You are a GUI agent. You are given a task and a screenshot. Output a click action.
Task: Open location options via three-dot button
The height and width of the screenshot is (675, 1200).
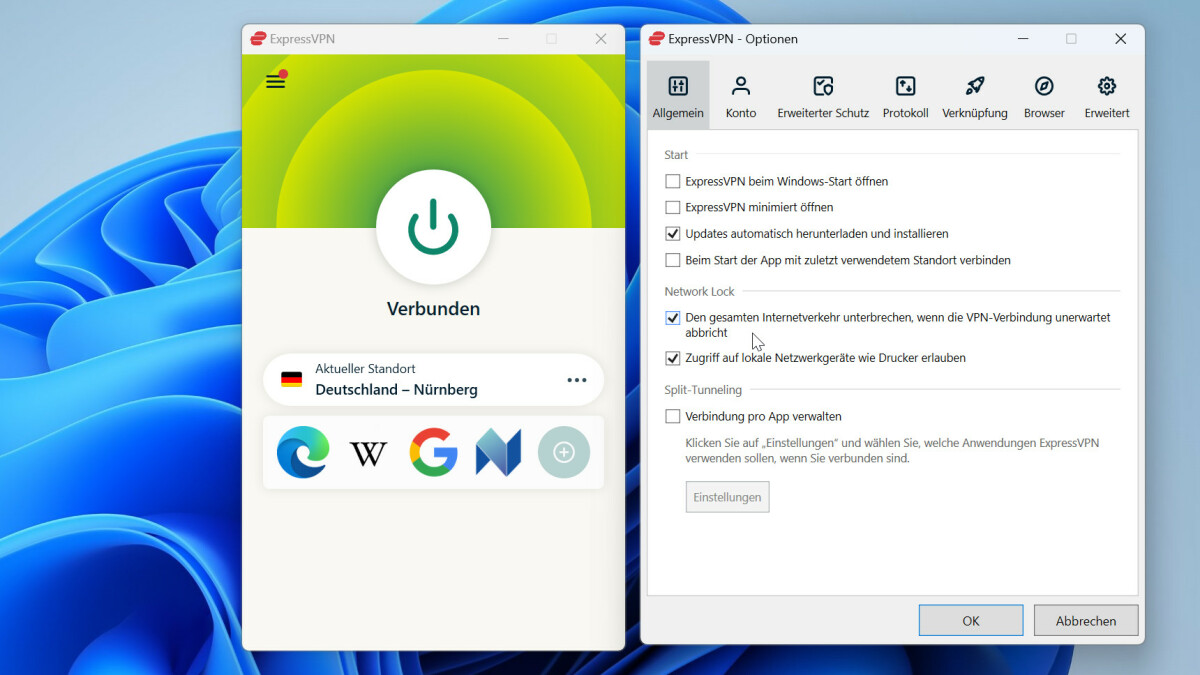[x=576, y=379]
